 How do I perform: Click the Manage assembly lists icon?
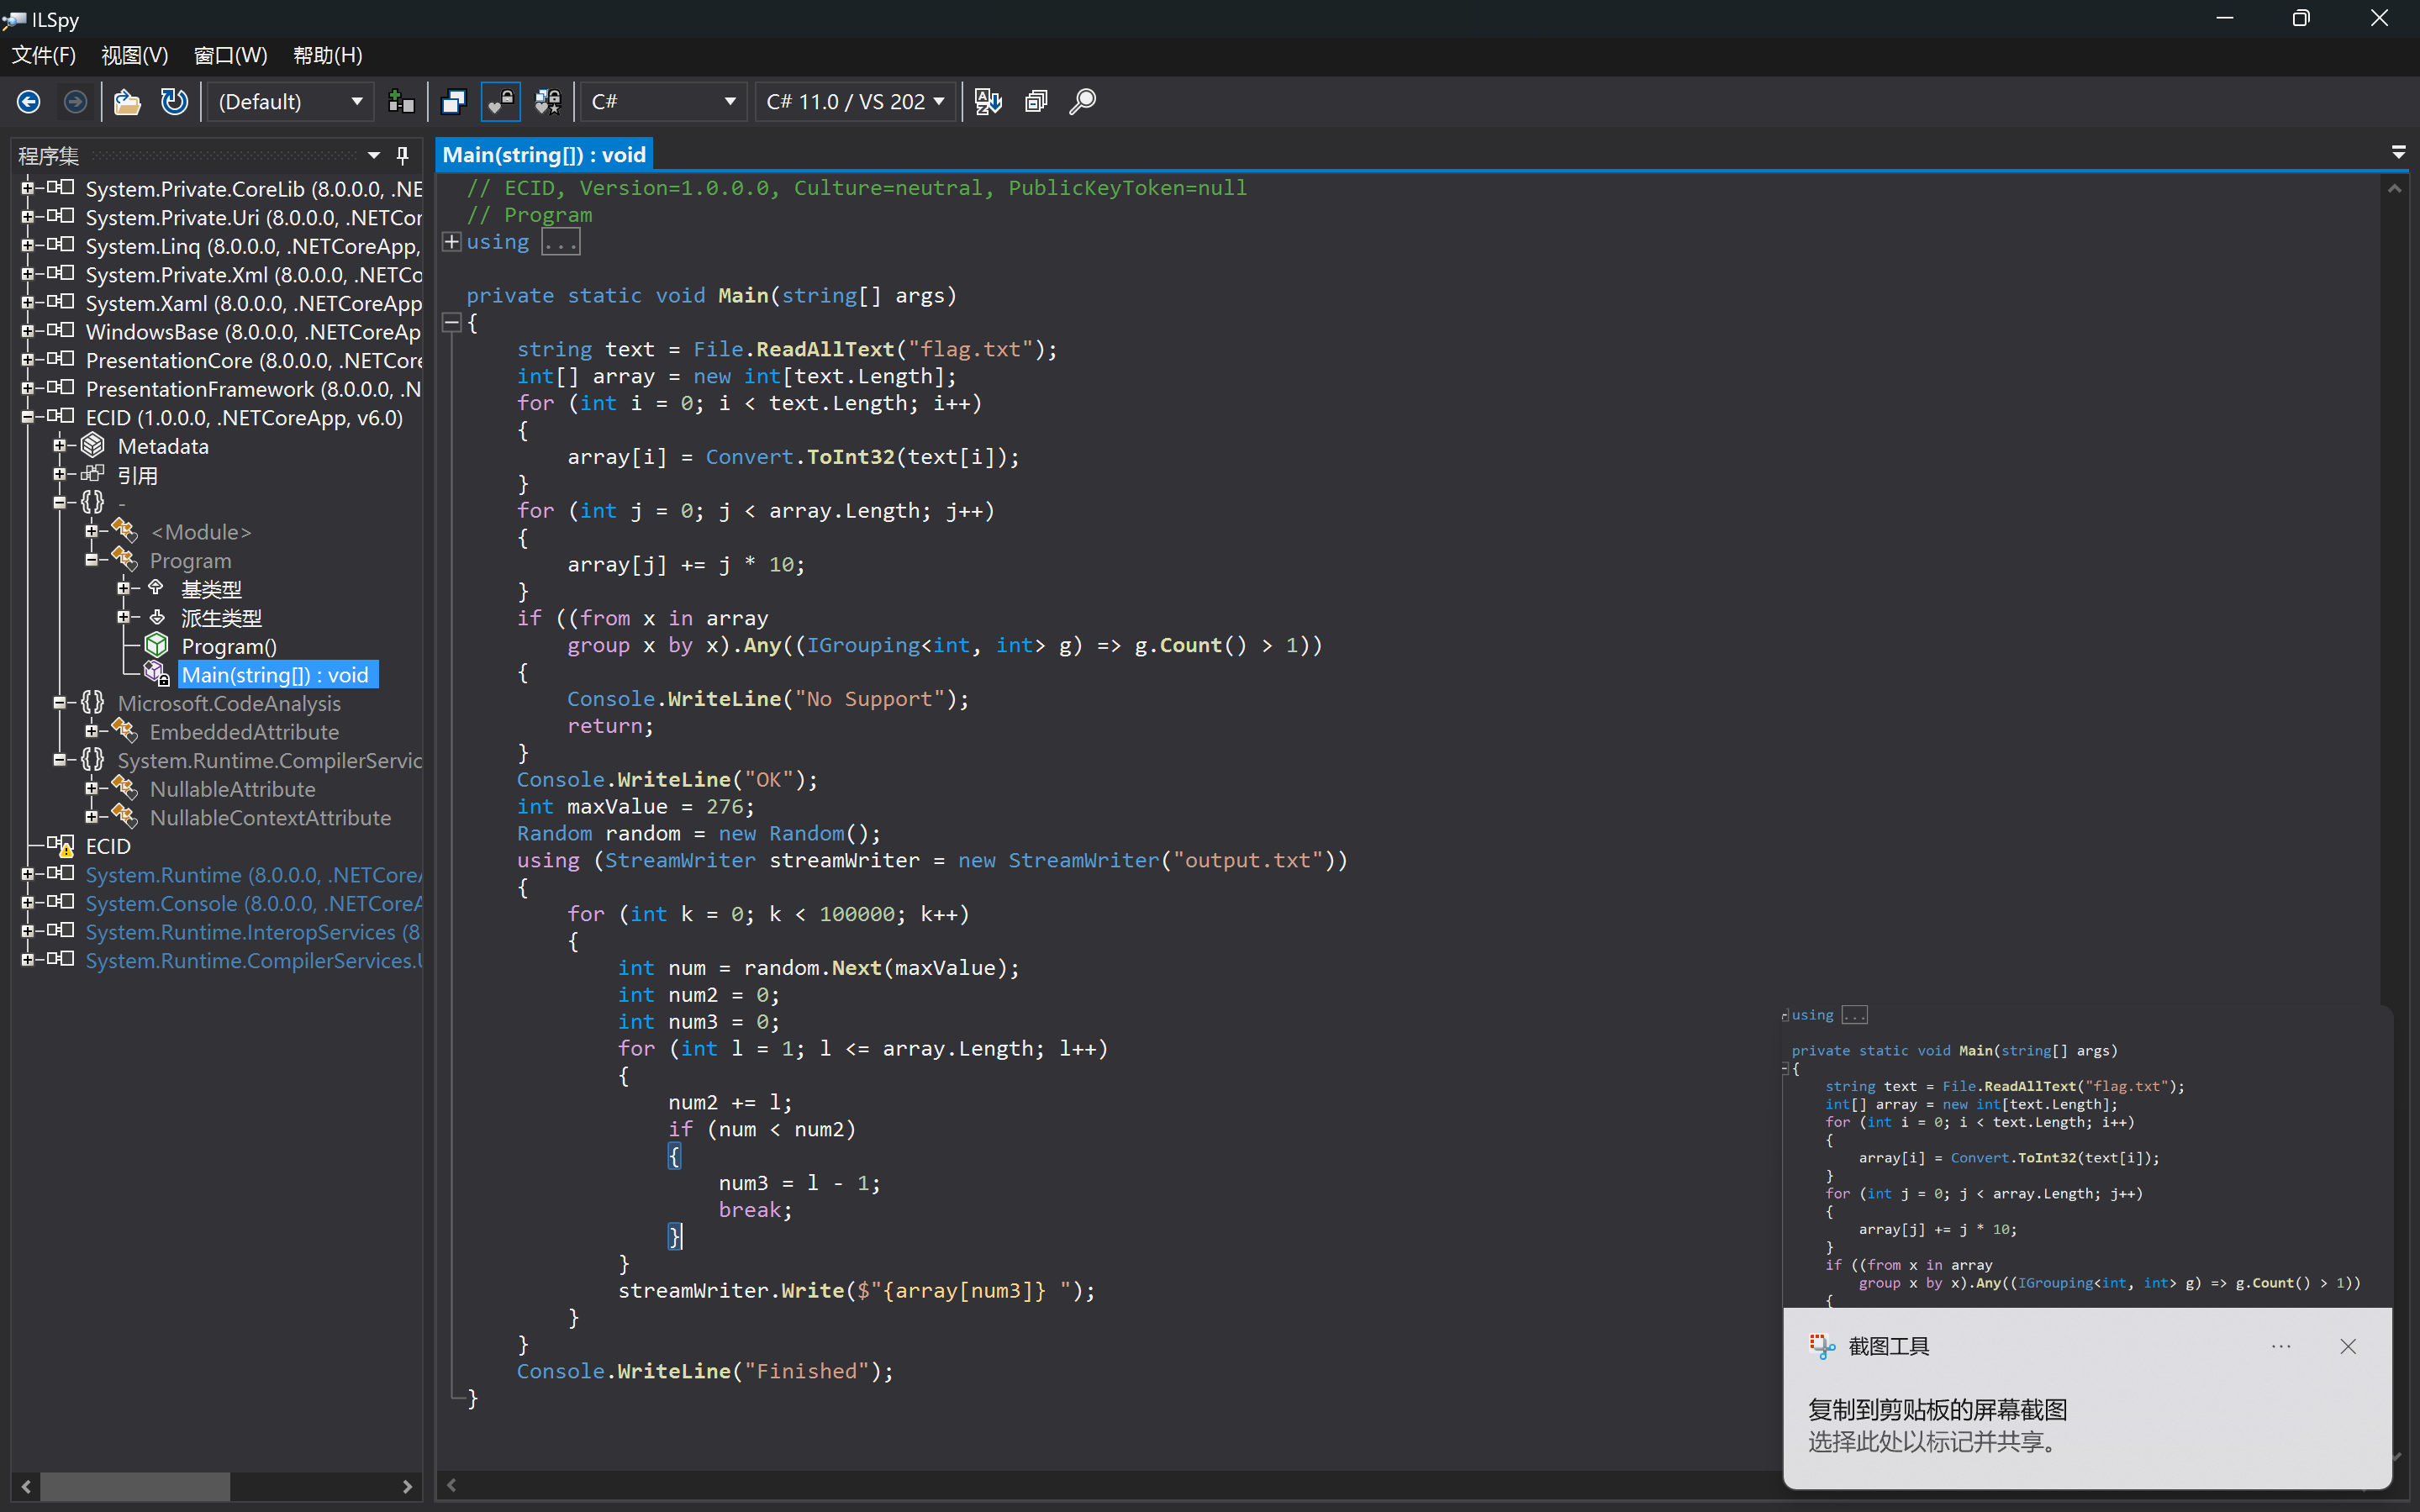pos(401,102)
